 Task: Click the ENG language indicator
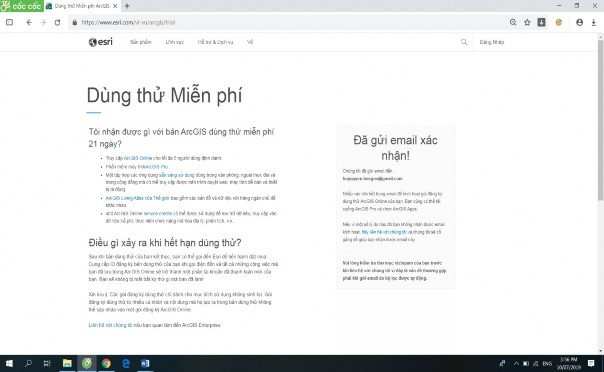tap(547, 363)
